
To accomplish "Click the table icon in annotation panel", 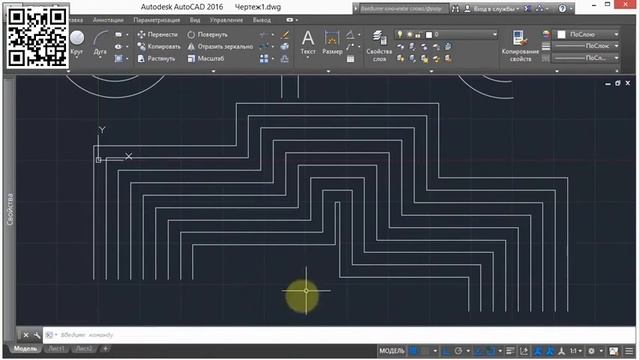I will [350, 59].
